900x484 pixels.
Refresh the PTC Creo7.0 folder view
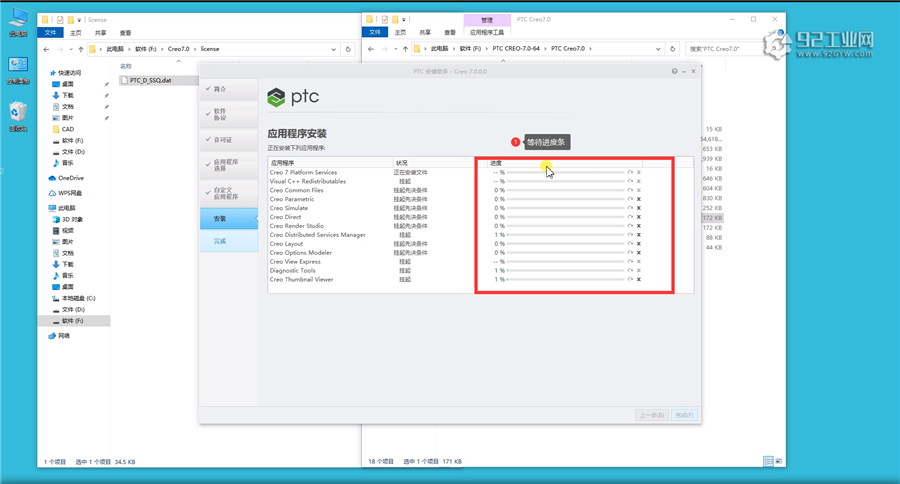(673, 49)
